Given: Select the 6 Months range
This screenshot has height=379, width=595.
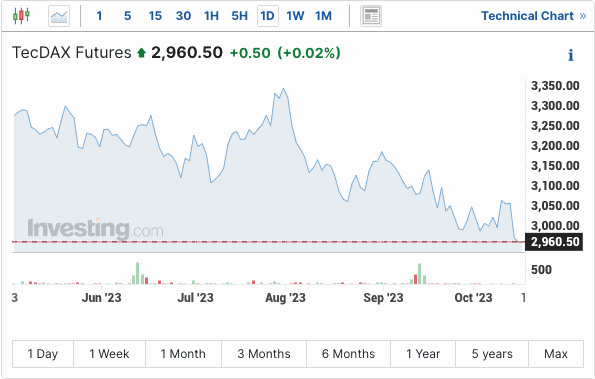Looking at the screenshot, I should (348, 354).
